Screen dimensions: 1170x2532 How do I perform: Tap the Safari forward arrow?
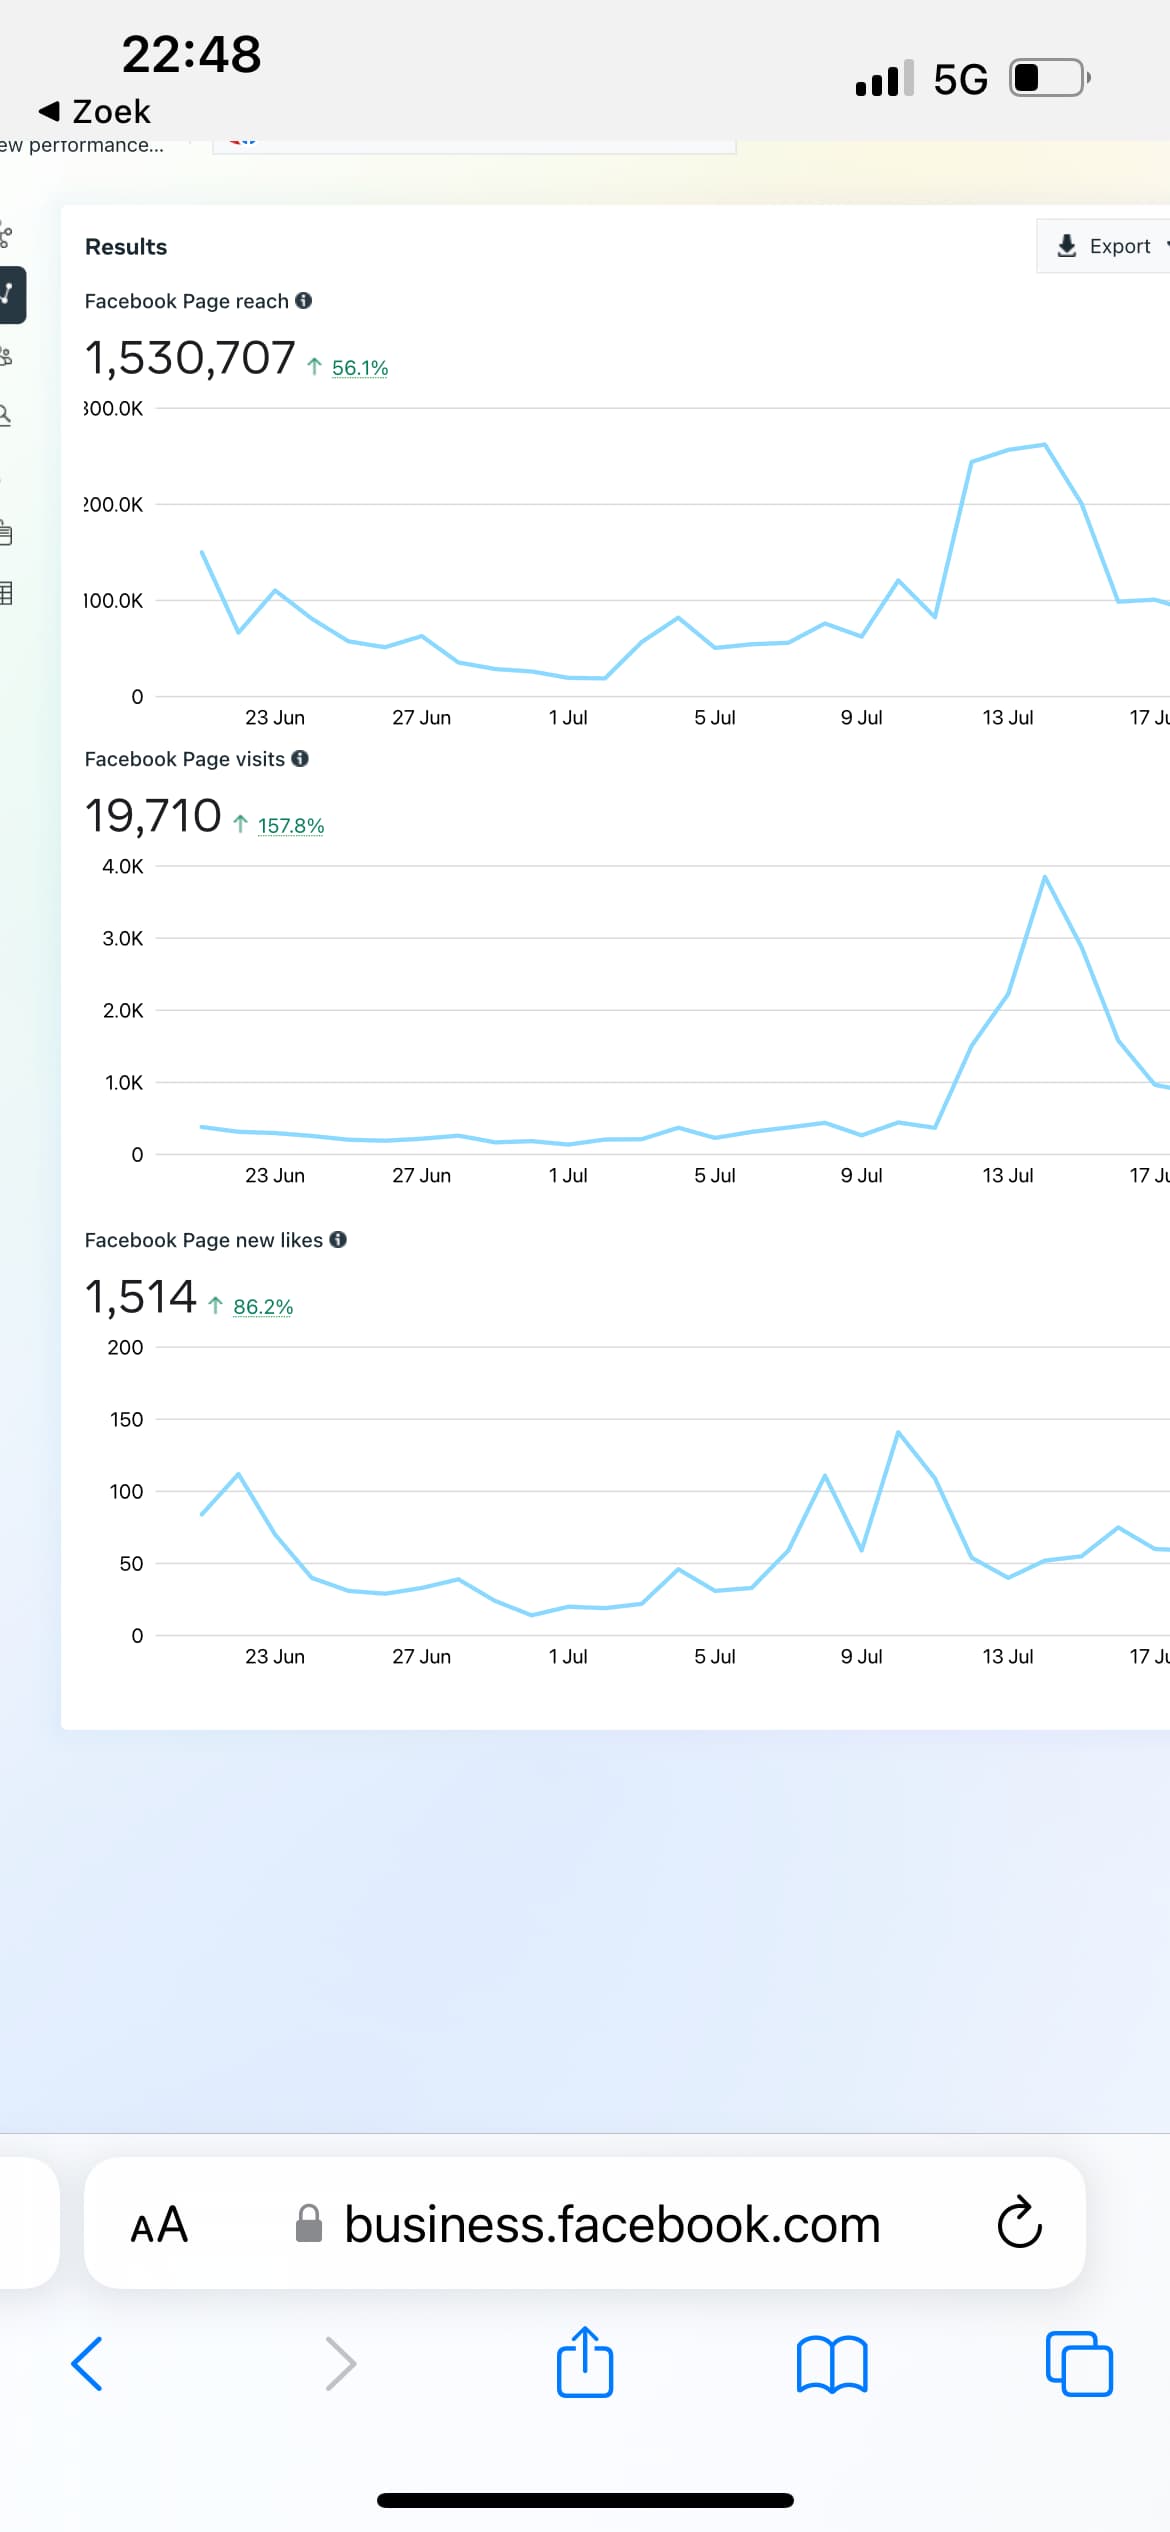[x=340, y=2364]
